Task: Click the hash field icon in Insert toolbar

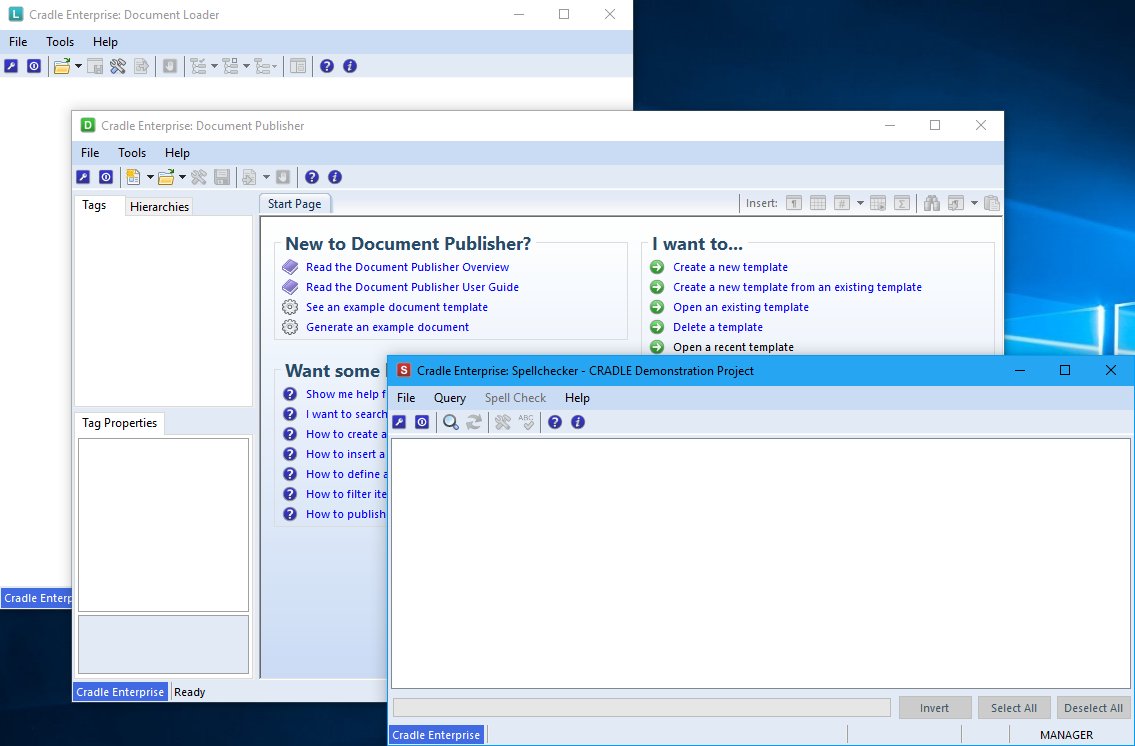Action: (x=842, y=203)
